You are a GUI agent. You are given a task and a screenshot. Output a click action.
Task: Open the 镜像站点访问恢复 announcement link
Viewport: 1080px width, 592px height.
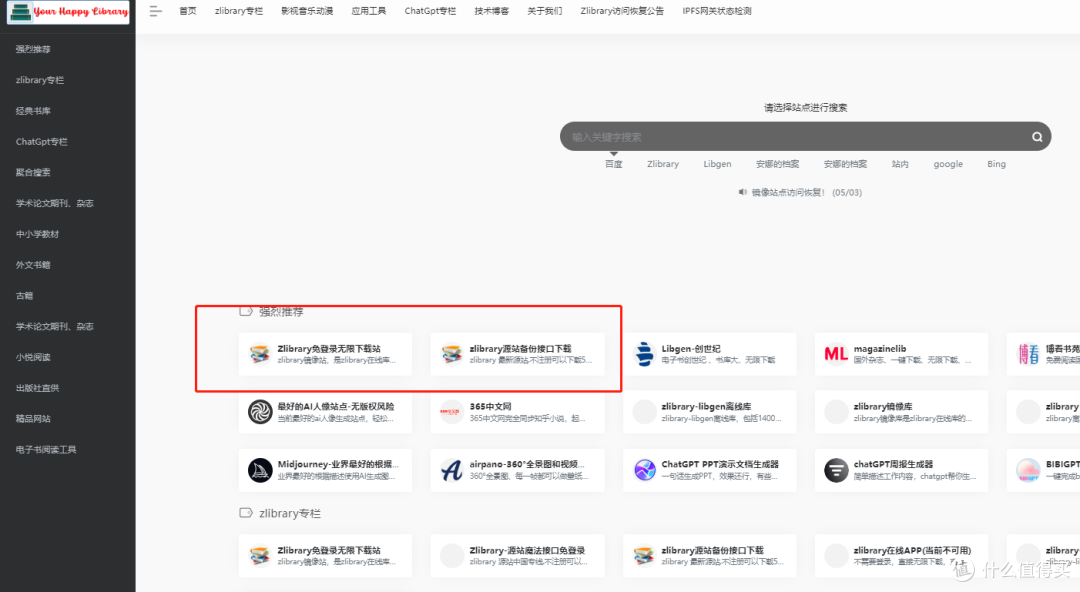[x=807, y=192]
